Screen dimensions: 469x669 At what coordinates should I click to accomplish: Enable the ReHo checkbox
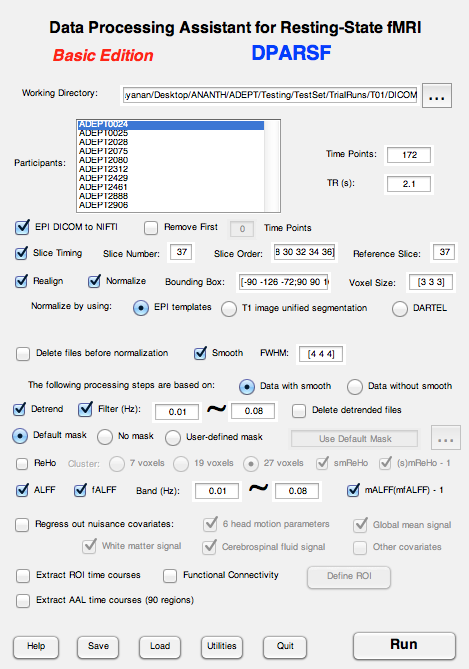pyautogui.click(x=22, y=464)
